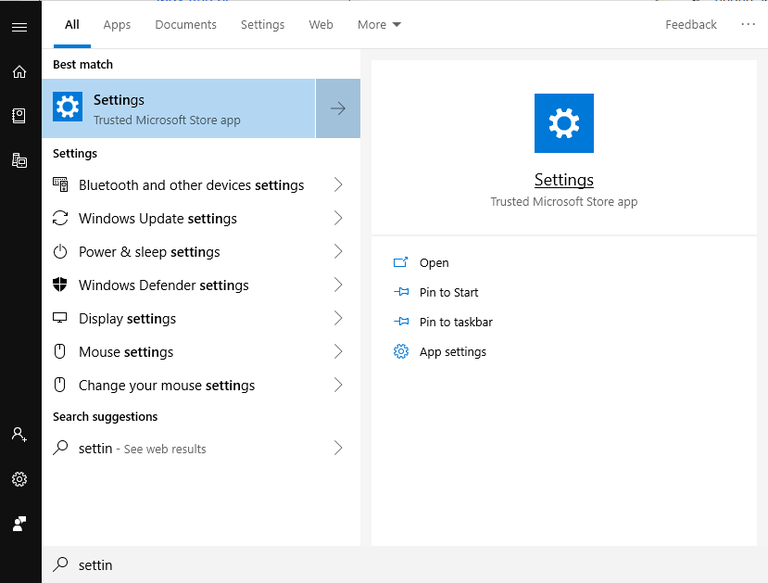The height and width of the screenshot is (583, 768).
Task: Click the Bluetooth devices icon
Action: (x=60, y=185)
